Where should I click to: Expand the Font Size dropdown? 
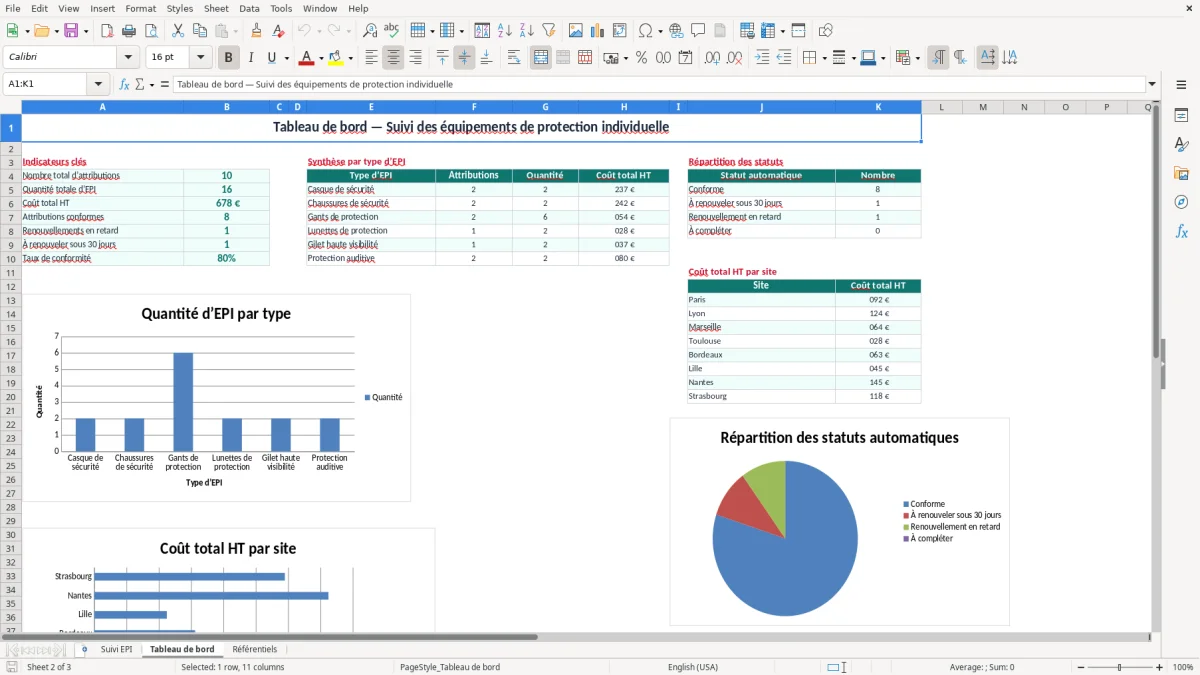tap(200, 58)
